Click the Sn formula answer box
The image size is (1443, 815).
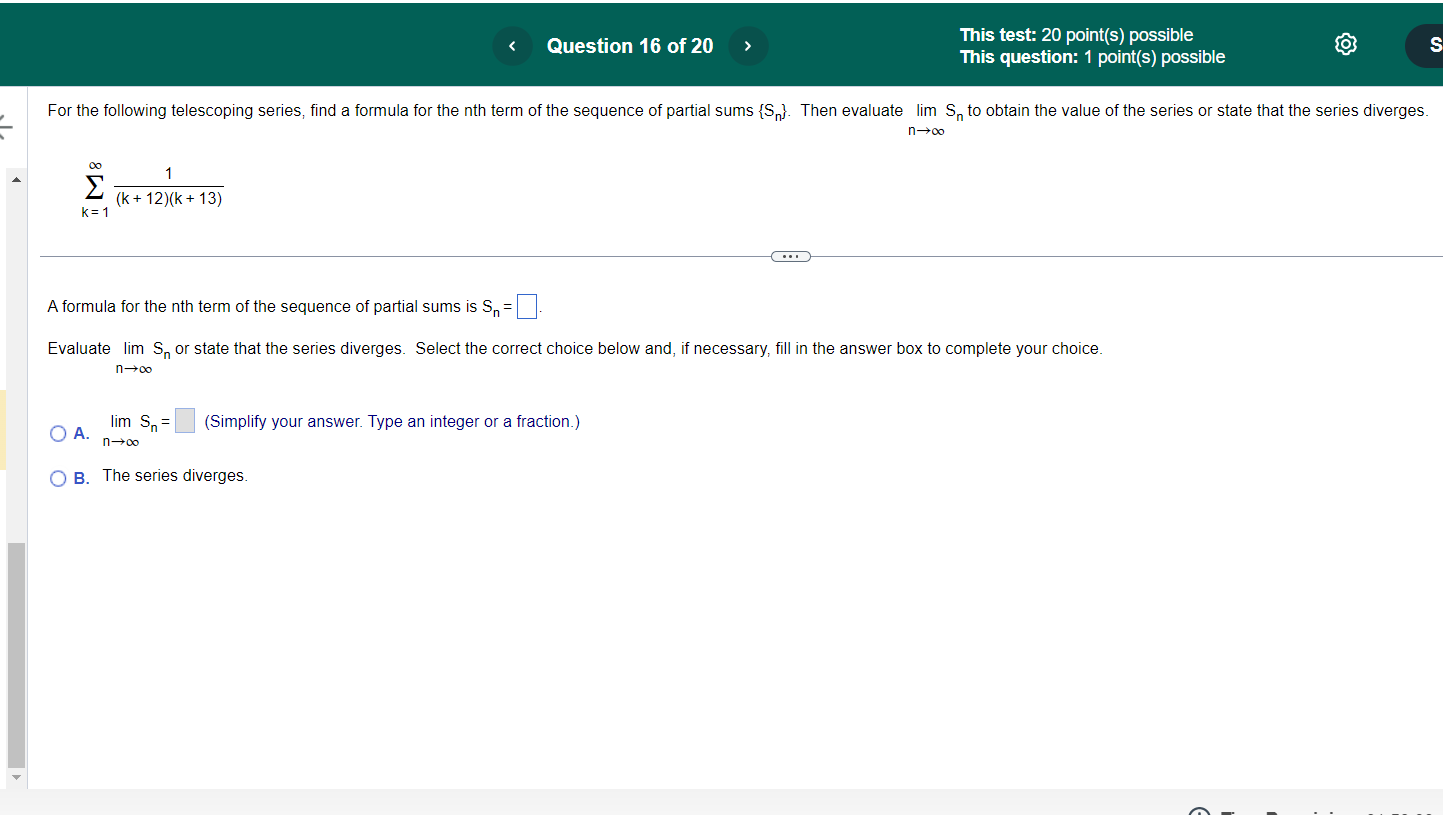(527, 306)
